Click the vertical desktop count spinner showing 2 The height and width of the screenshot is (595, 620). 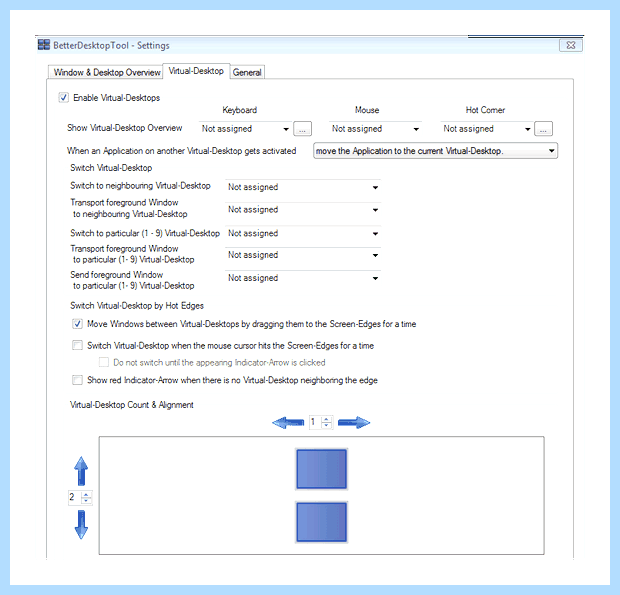80,497
